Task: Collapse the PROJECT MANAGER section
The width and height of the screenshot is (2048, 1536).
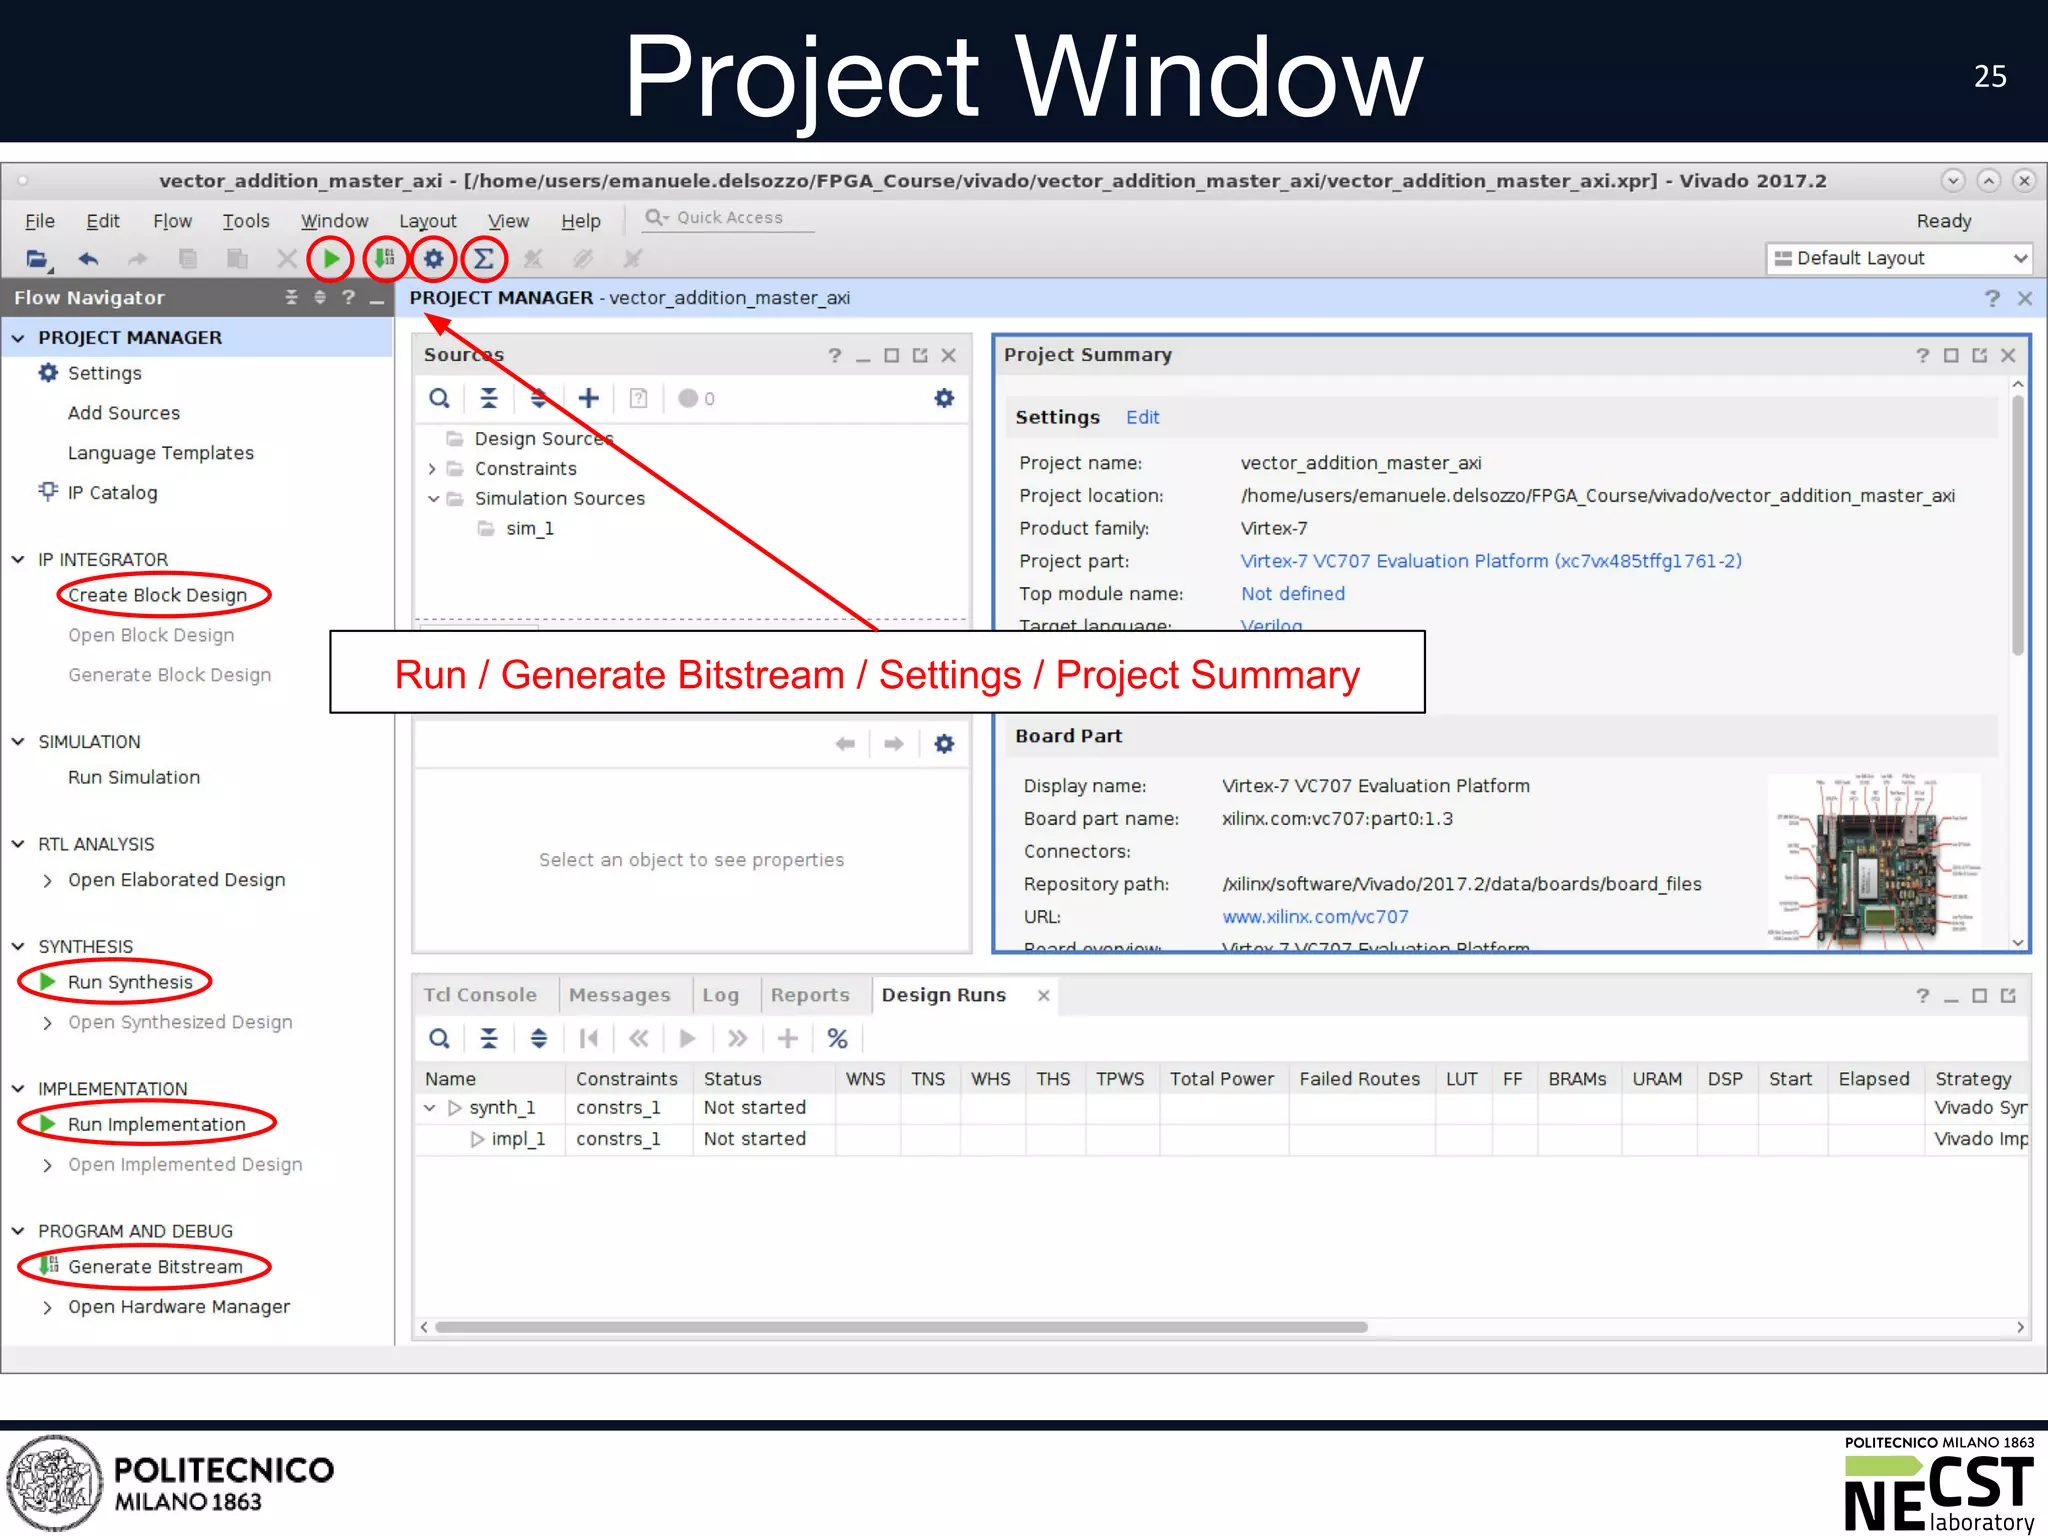Action: [x=18, y=338]
